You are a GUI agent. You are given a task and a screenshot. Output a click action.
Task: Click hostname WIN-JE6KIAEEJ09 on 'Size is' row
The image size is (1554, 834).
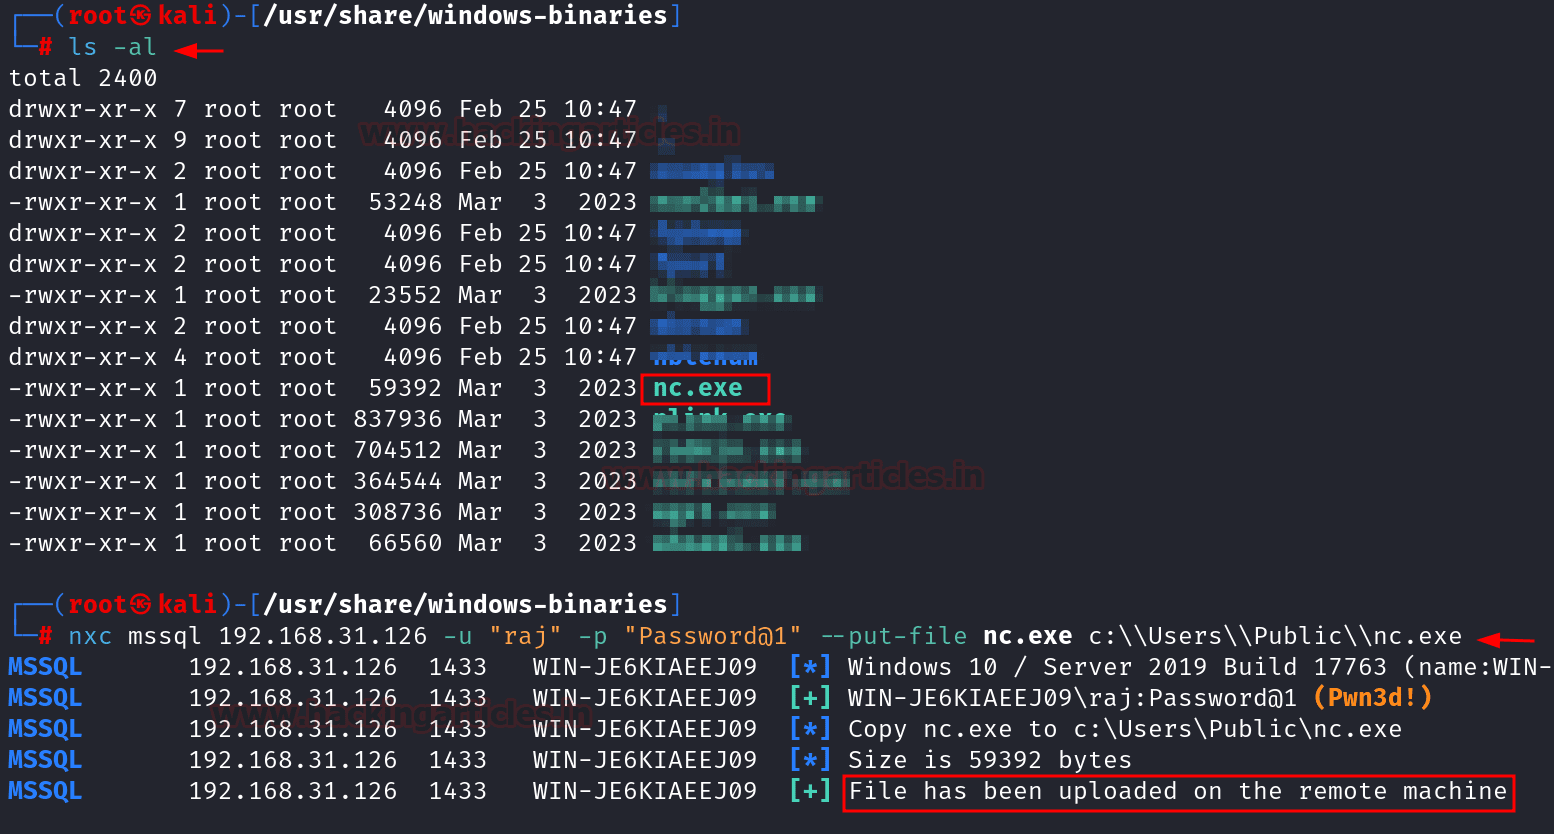click(x=645, y=760)
